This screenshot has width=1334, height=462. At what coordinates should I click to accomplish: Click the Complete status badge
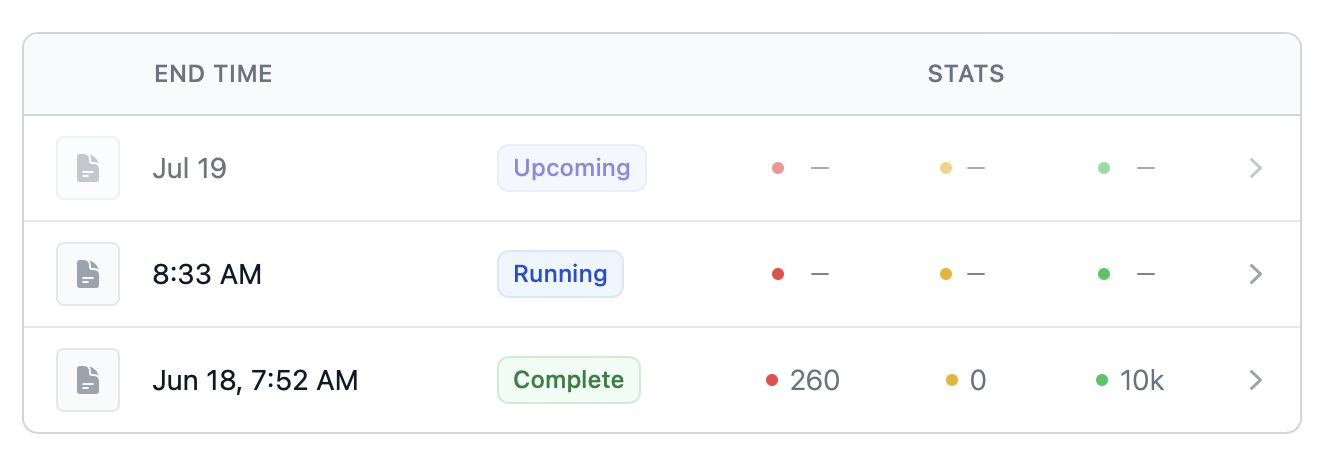[x=569, y=380]
